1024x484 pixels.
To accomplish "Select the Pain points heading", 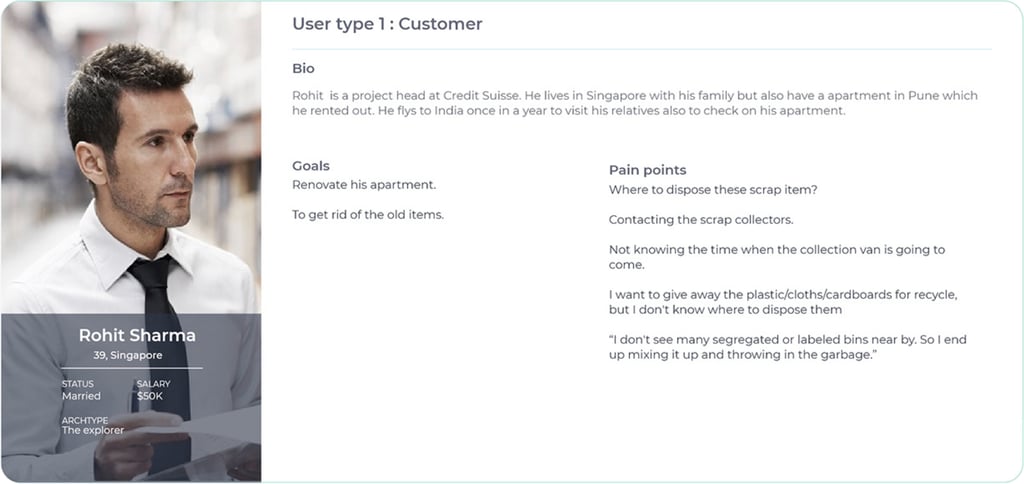I will pos(647,170).
